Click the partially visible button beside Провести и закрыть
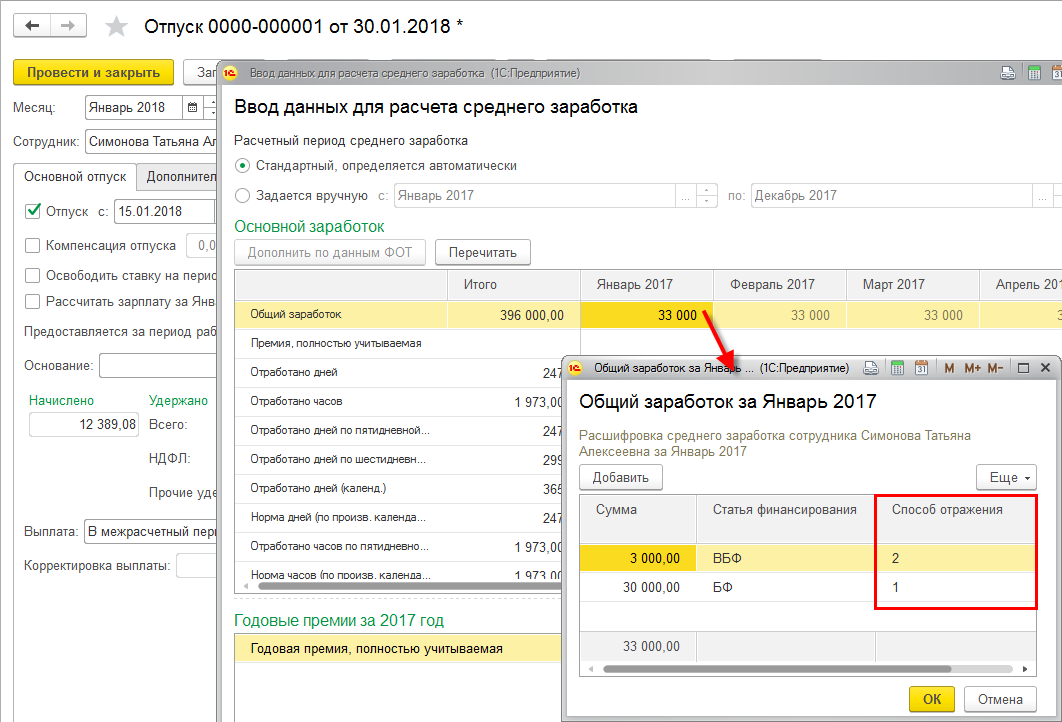Viewport: 1062px width, 722px height. [200, 72]
